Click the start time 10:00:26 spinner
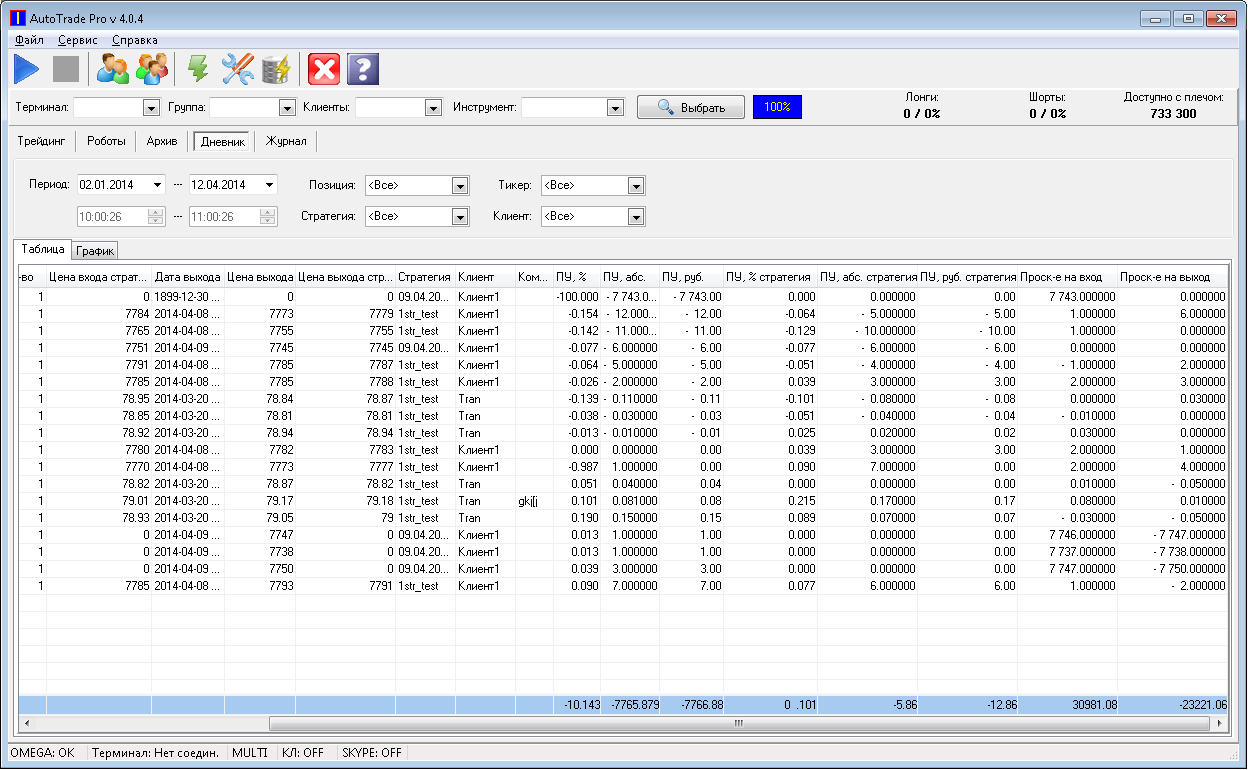The image size is (1248, 770). coord(156,216)
